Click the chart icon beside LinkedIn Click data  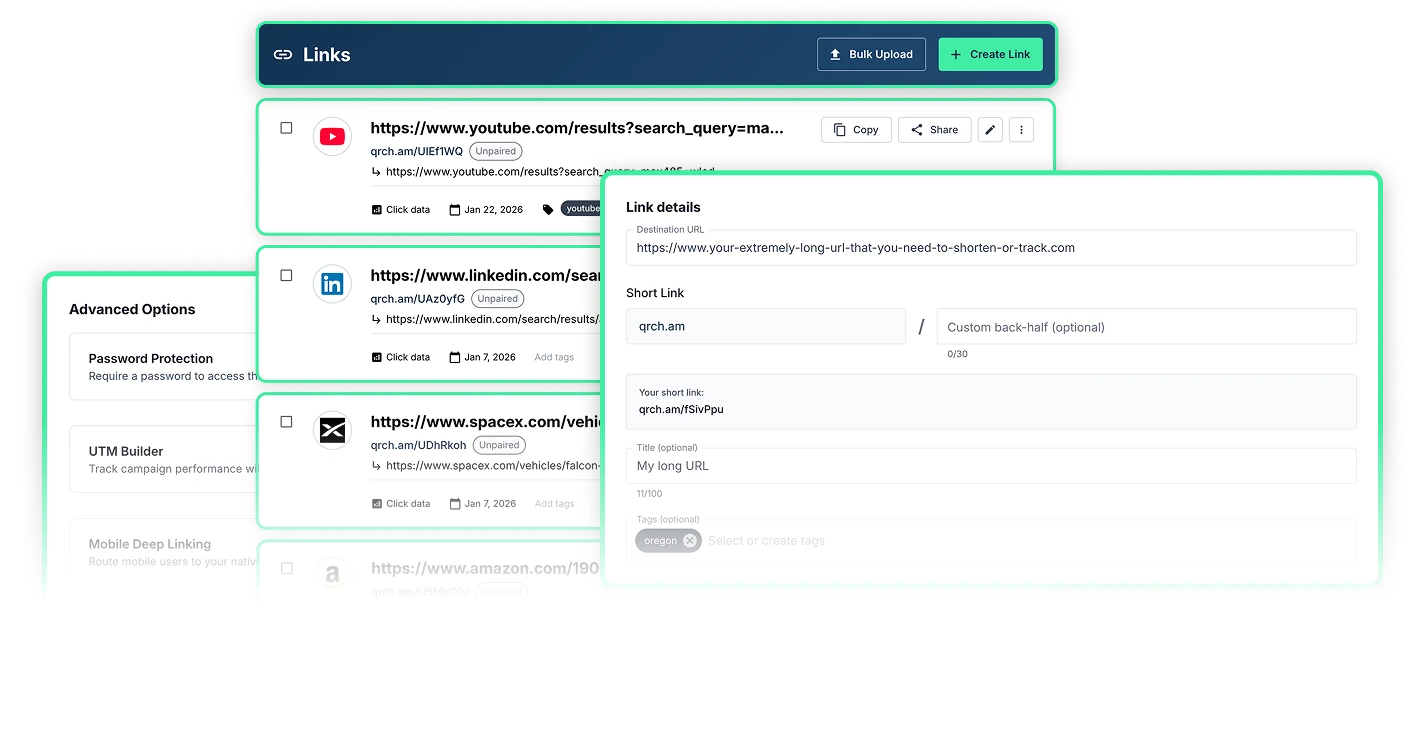[x=376, y=357]
